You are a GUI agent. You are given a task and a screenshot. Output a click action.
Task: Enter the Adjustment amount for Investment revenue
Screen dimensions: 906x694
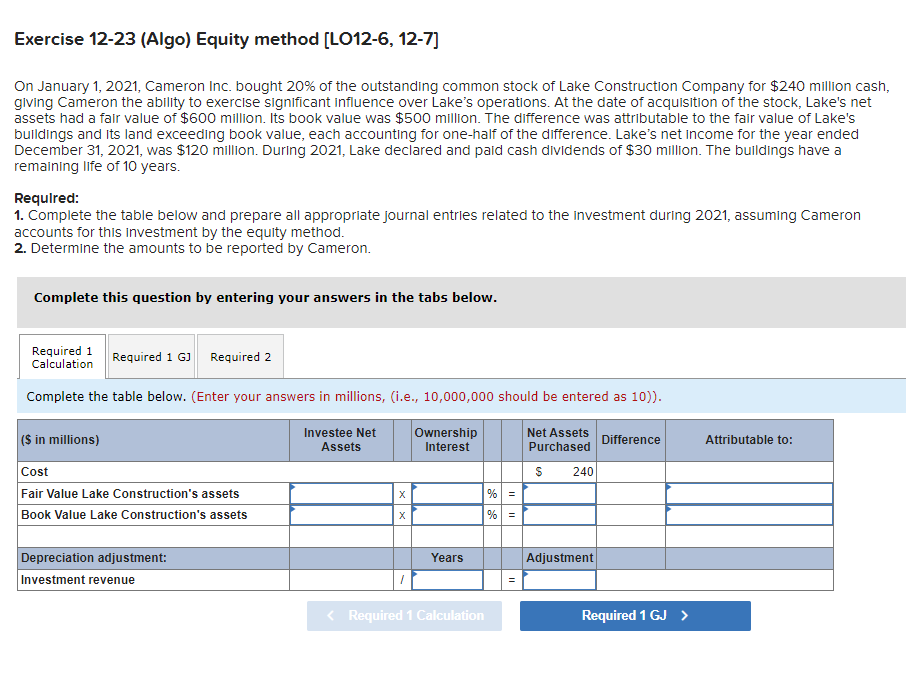(x=559, y=579)
